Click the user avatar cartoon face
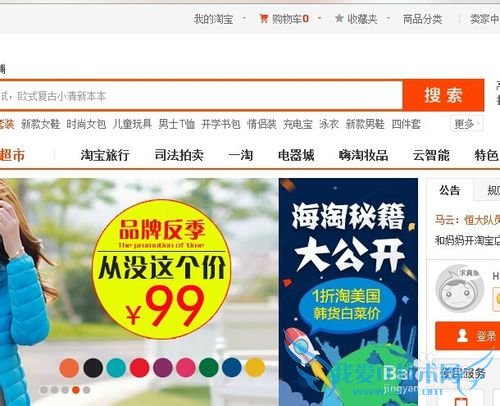The height and width of the screenshot is (406, 500). pos(459,288)
